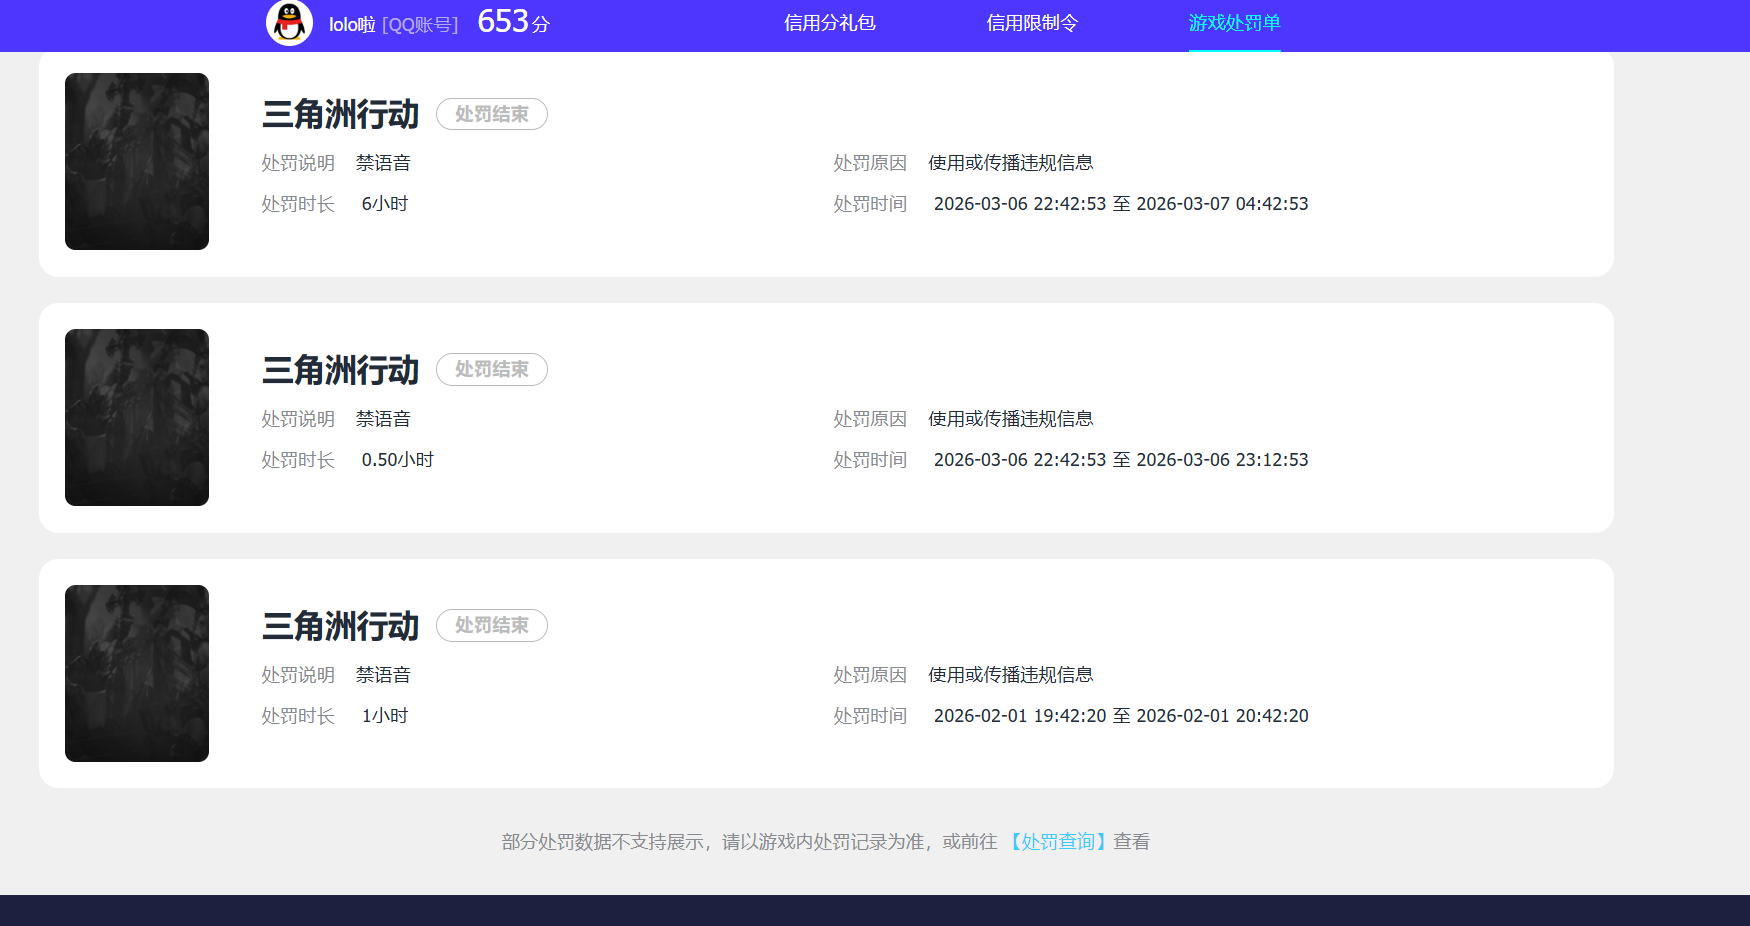Click 处罚结束 badge on the 6小时 card
This screenshot has height=926, width=1750.
point(492,114)
